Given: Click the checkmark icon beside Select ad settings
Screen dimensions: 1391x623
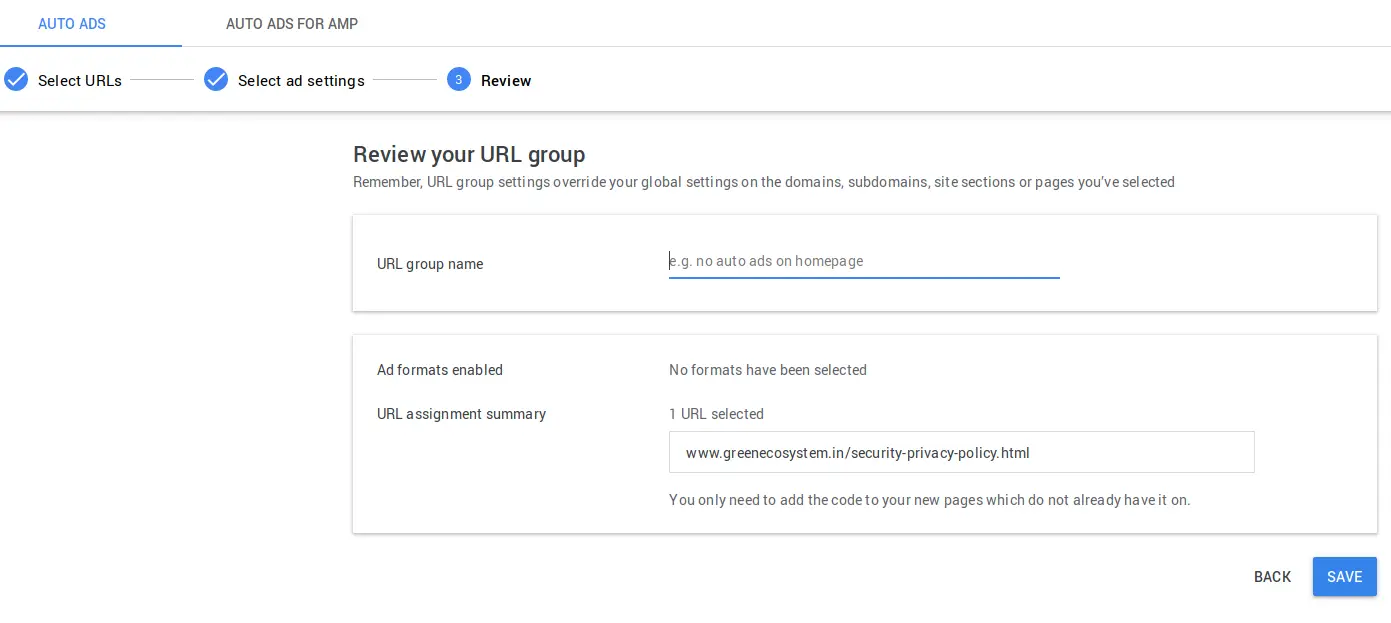Looking at the screenshot, I should (x=216, y=80).
